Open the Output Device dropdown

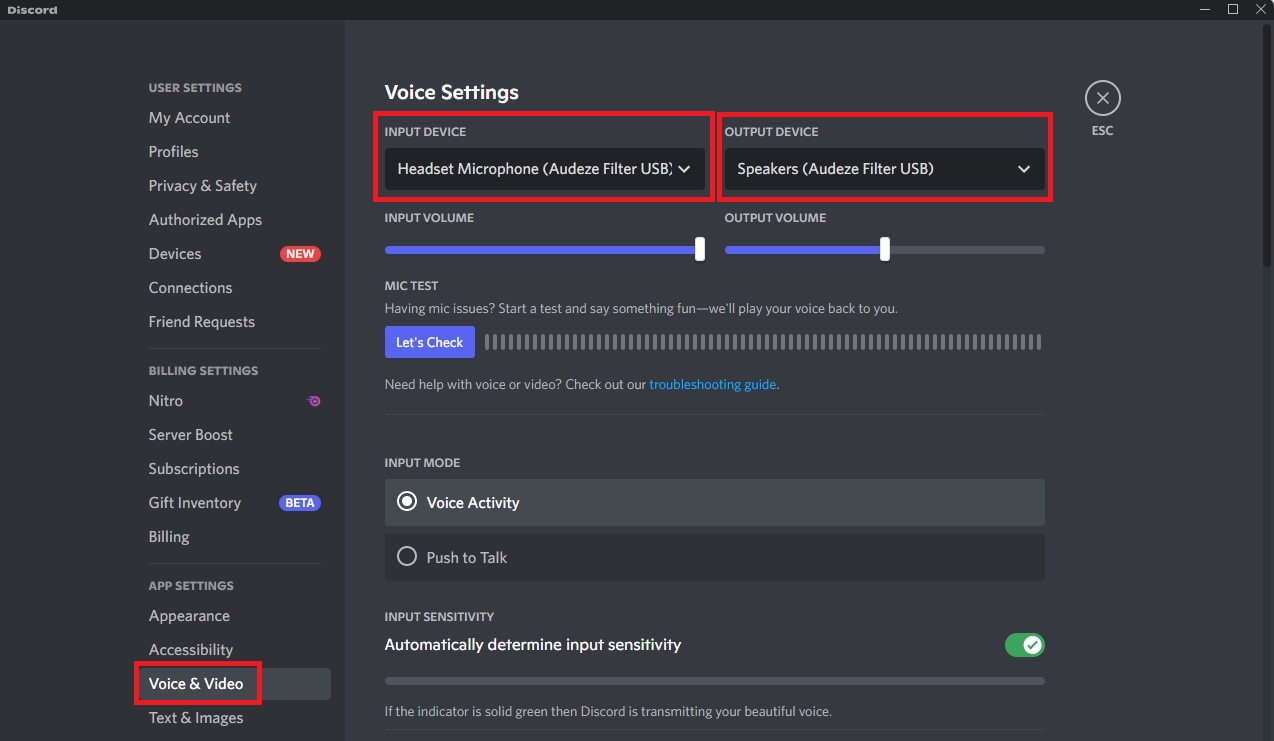pyautogui.click(x=884, y=169)
